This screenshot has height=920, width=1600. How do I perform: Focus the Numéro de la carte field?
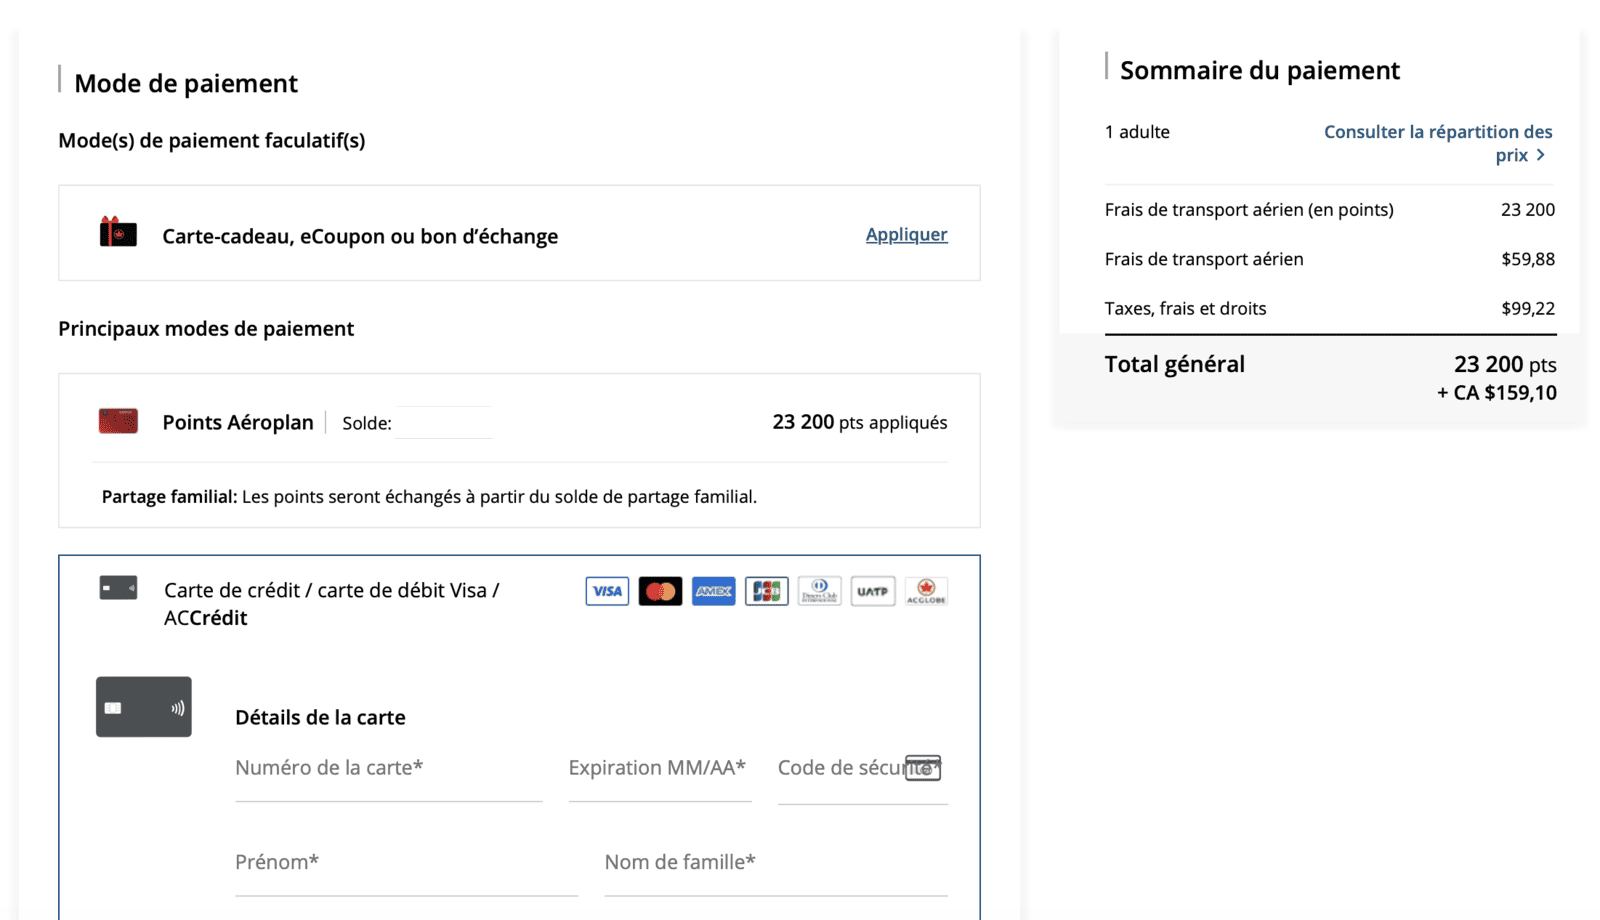click(x=389, y=774)
